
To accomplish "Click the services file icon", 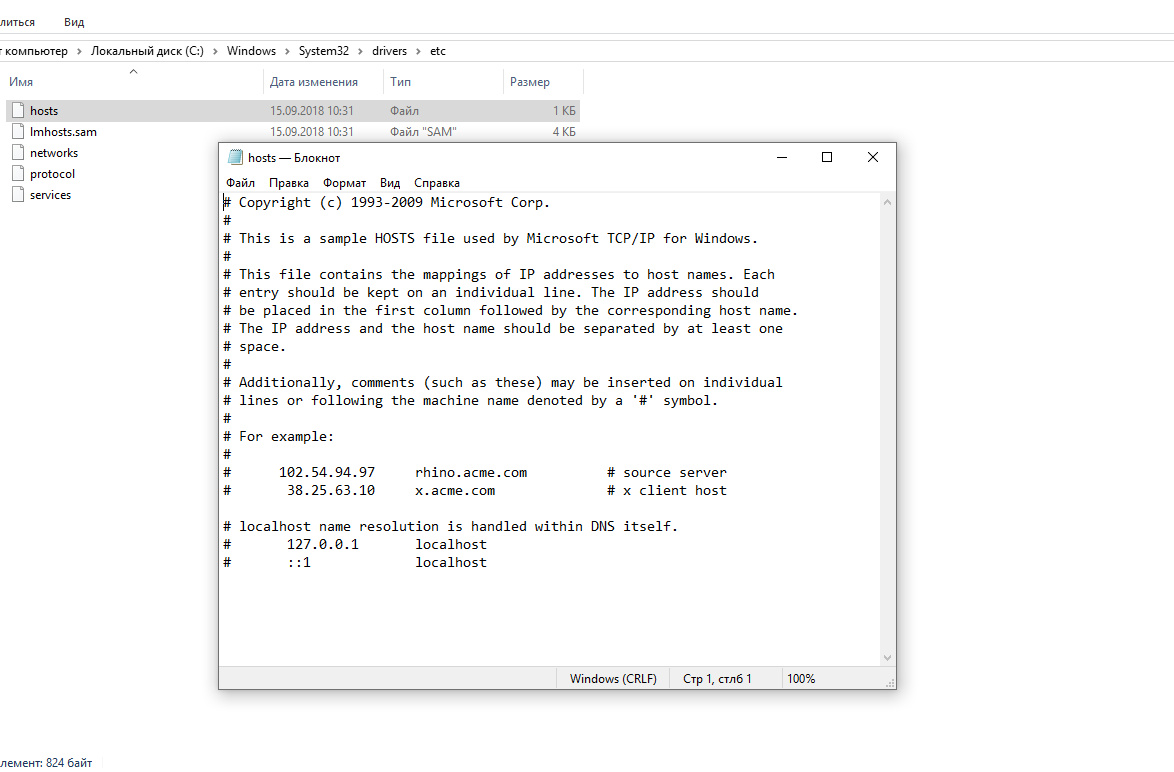I will click(17, 195).
